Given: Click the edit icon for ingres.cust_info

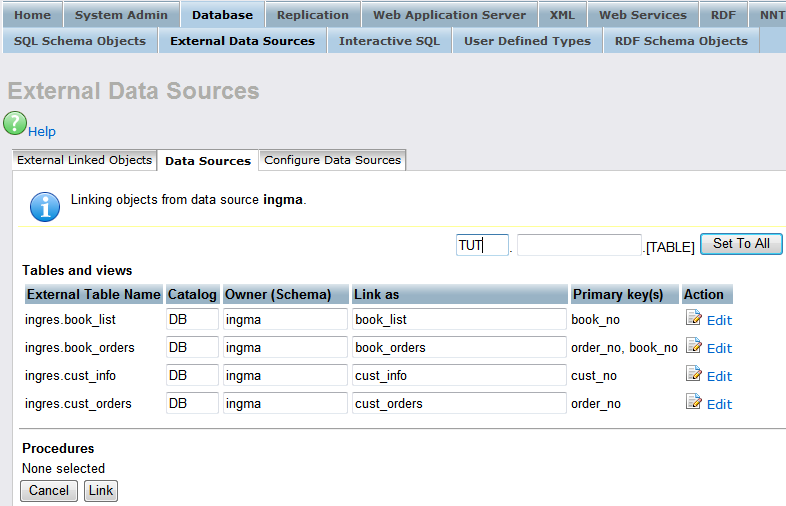Looking at the screenshot, I should [694, 375].
